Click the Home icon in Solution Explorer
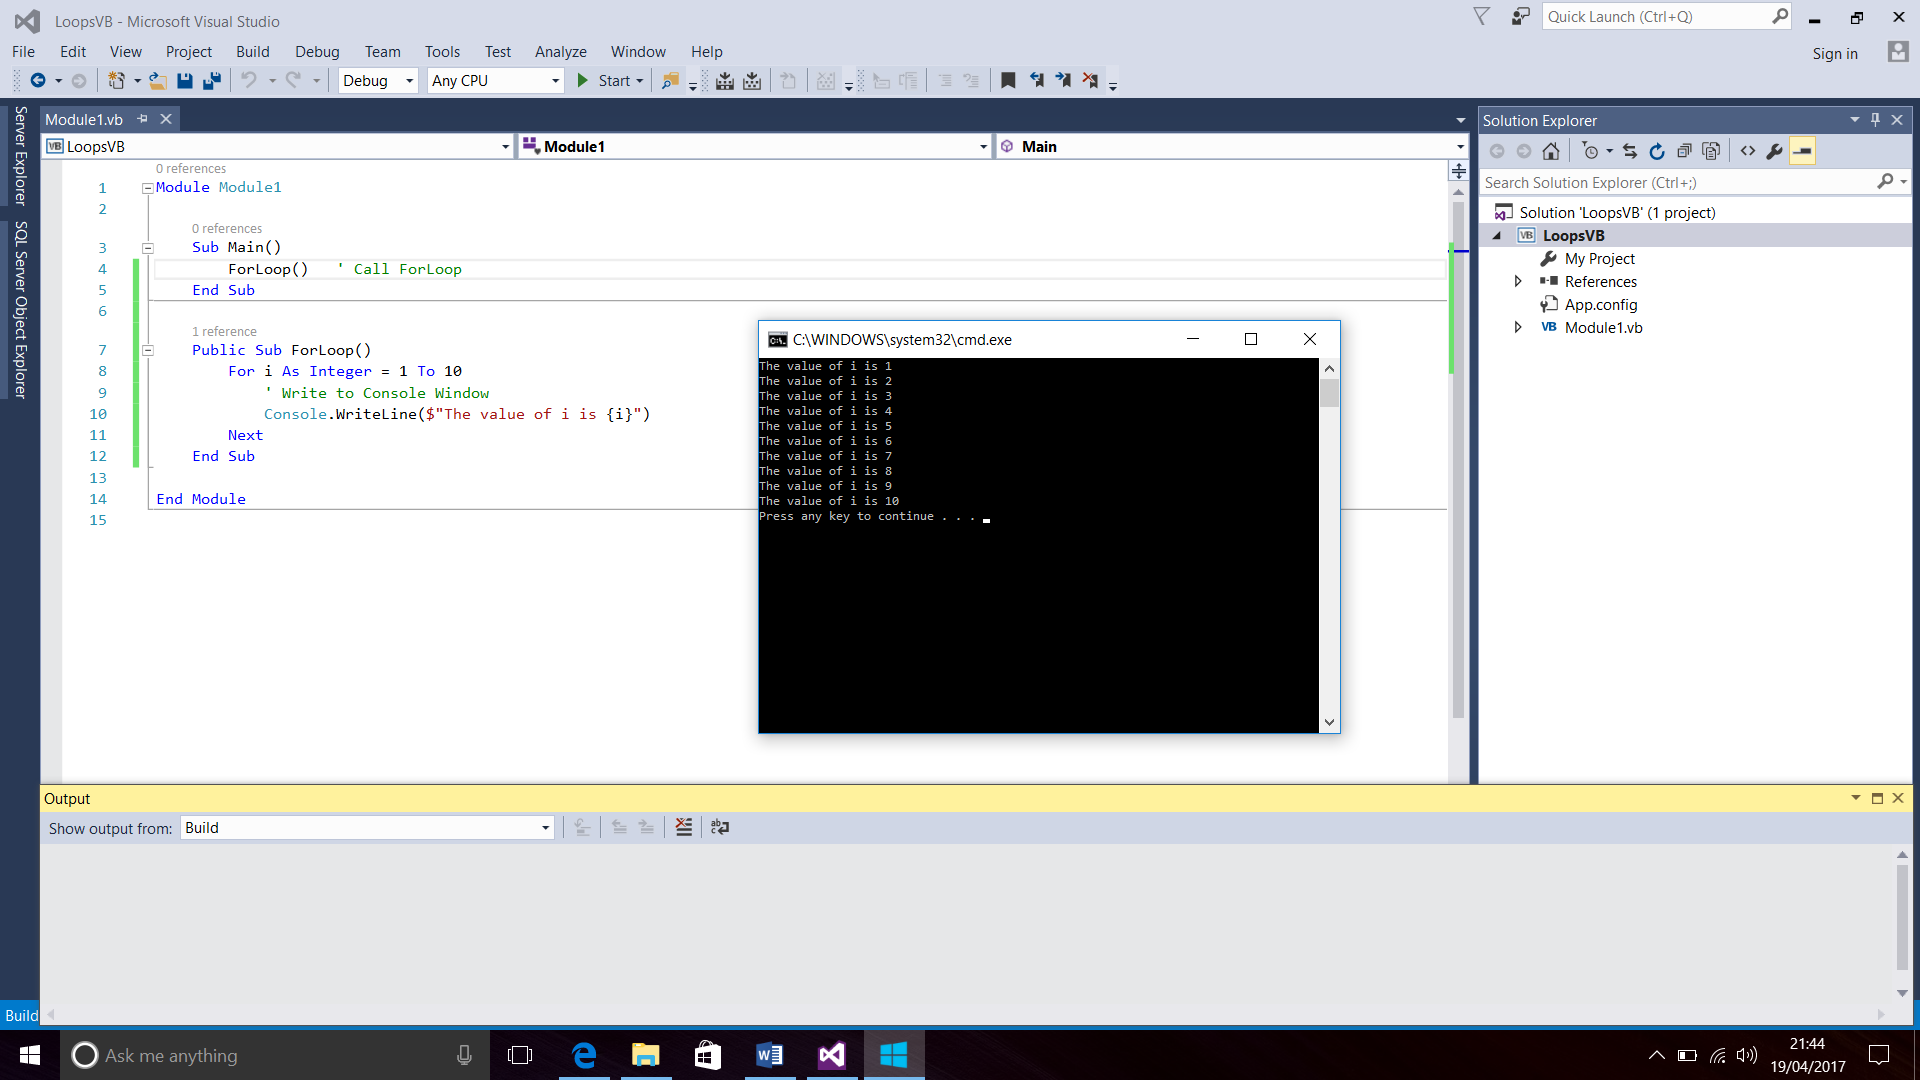The image size is (1920, 1080). pyautogui.click(x=1551, y=151)
